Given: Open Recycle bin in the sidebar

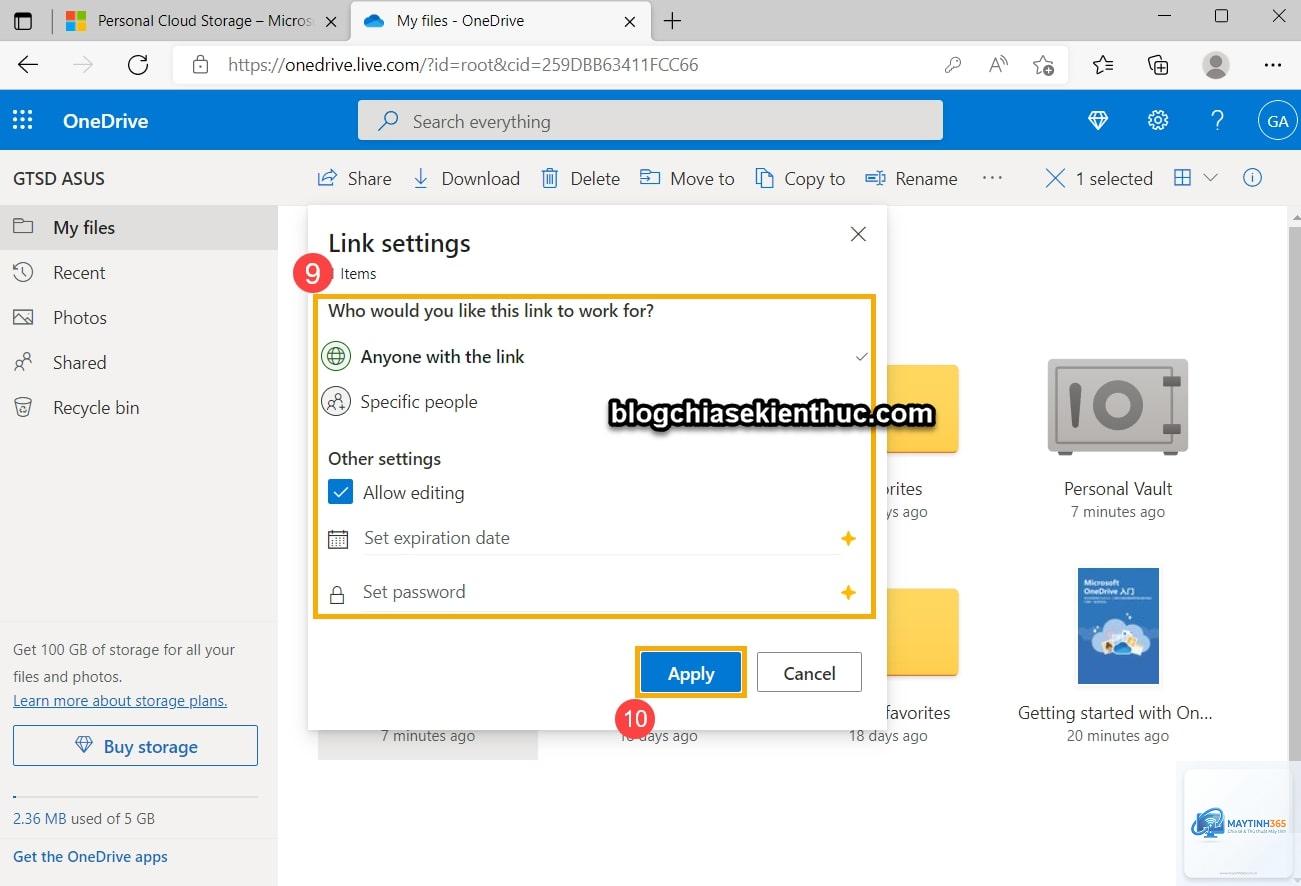Looking at the screenshot, I should (139, 407).
